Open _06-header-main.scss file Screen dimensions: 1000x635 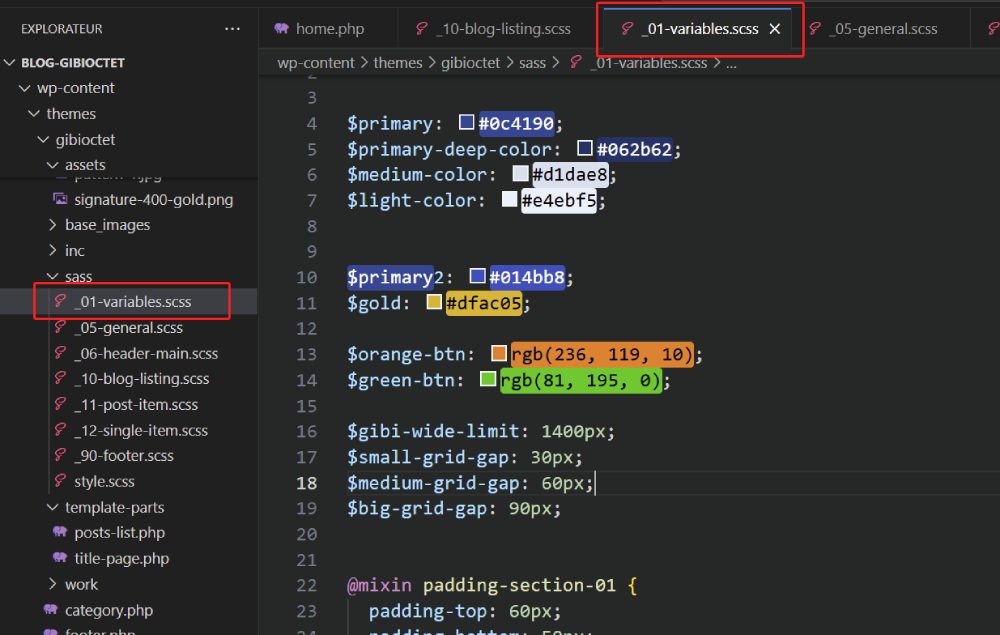coord(146,353)
